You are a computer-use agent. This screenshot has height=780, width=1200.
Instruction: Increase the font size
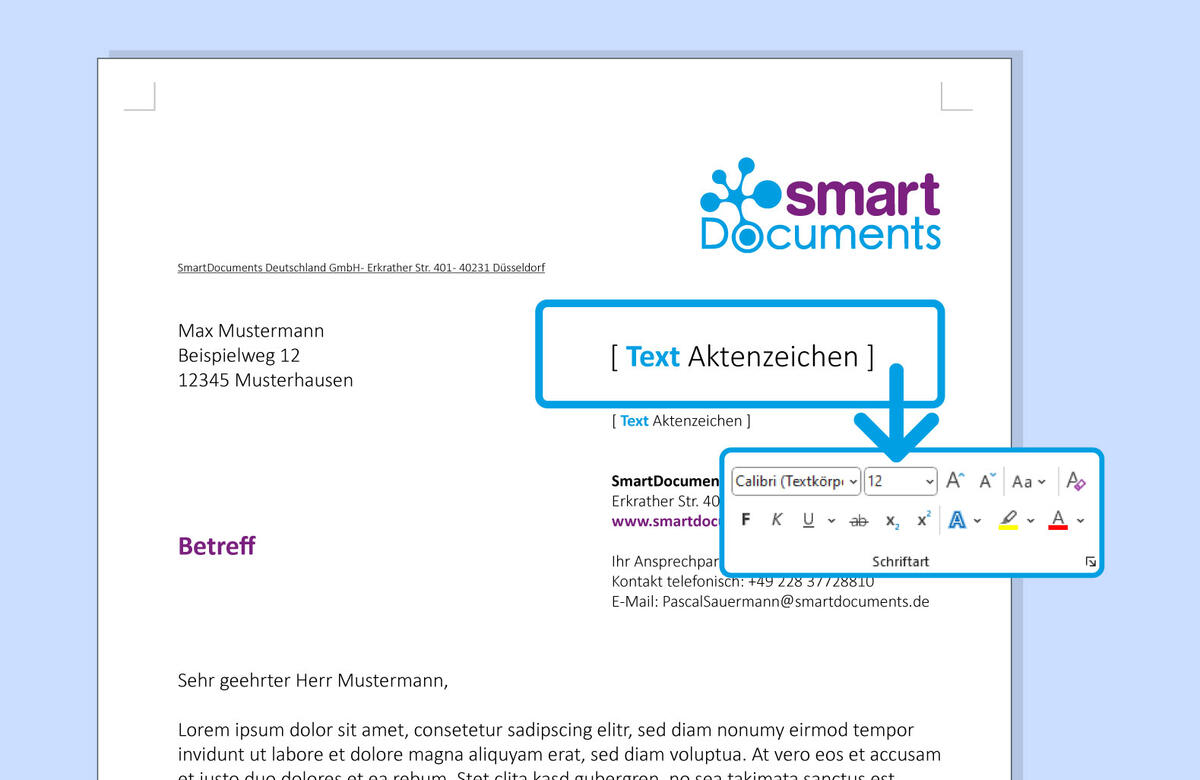pyautogui.click(x=955, y=481)
